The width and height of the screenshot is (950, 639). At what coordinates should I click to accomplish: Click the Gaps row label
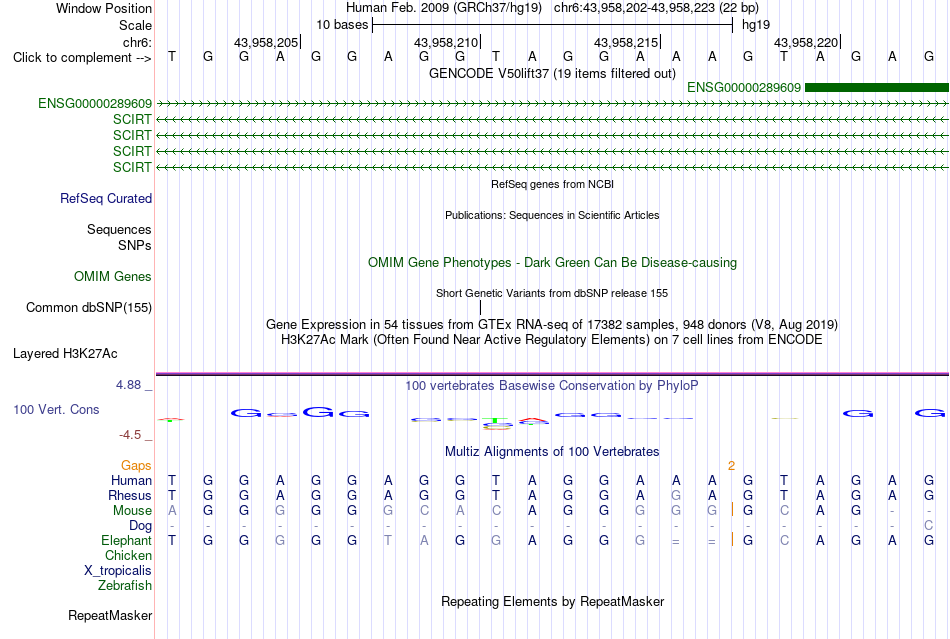[x=136, y=466]
